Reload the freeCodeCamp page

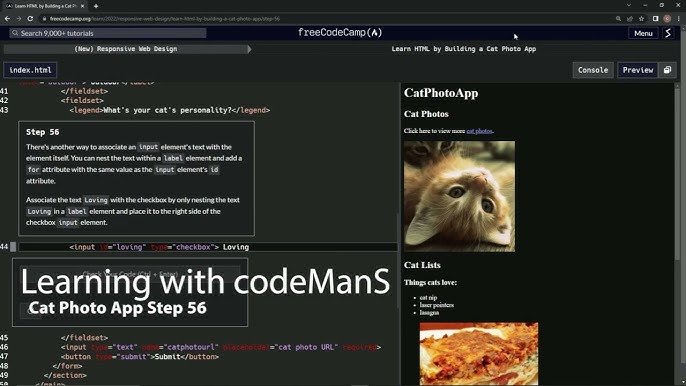click(30, 19)
